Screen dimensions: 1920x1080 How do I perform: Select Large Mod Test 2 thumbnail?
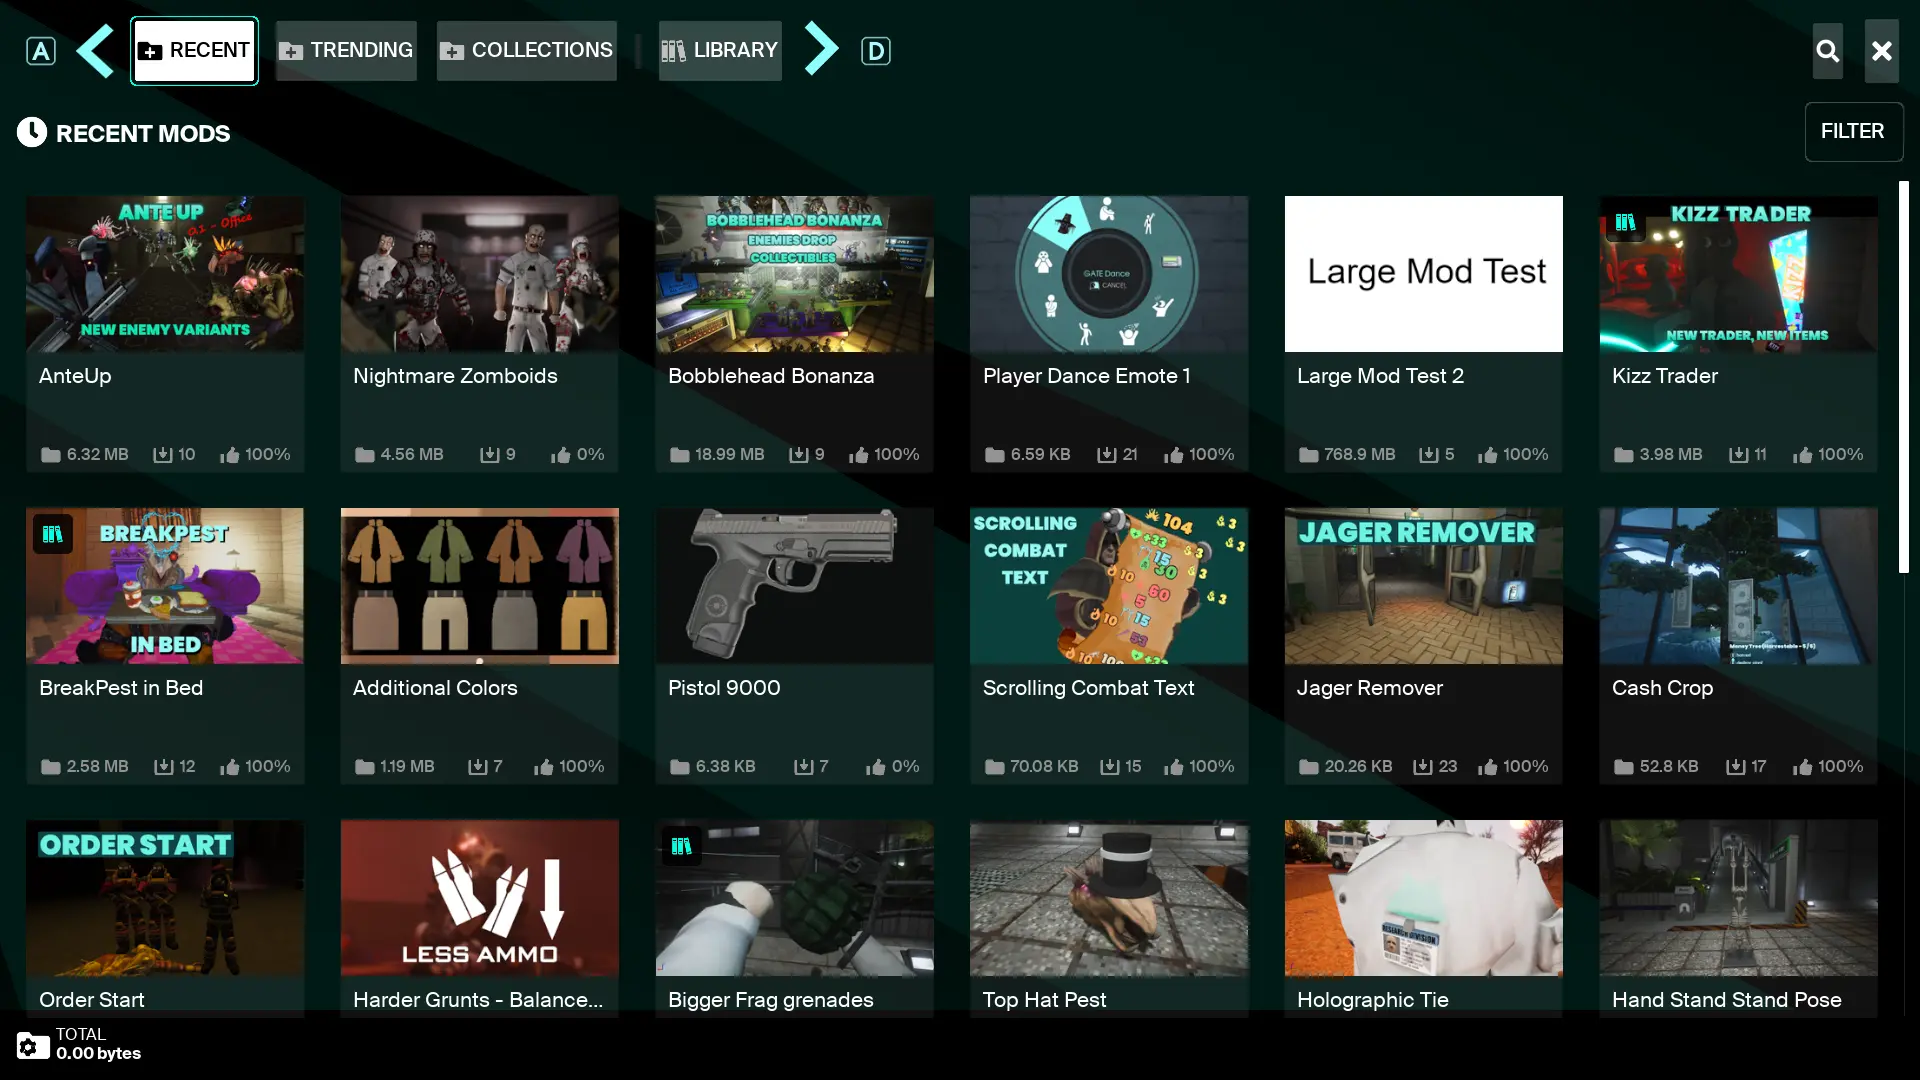(x=1423, y=274)
